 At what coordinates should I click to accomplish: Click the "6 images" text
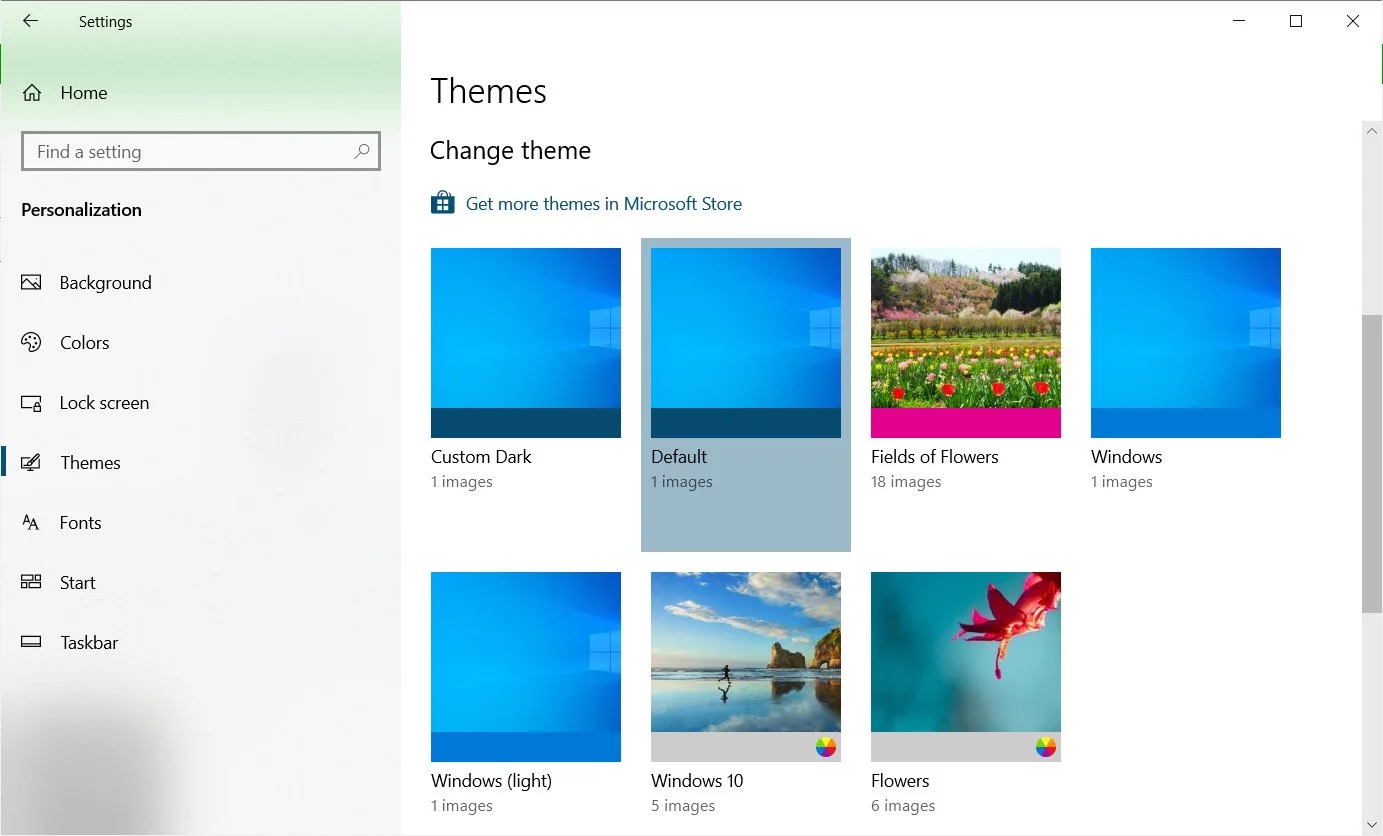click(903, 806)
